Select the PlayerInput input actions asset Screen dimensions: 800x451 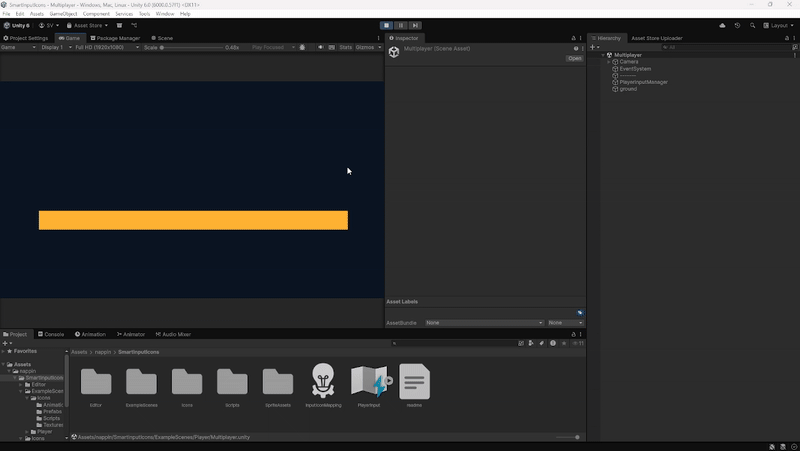(371, 381)
